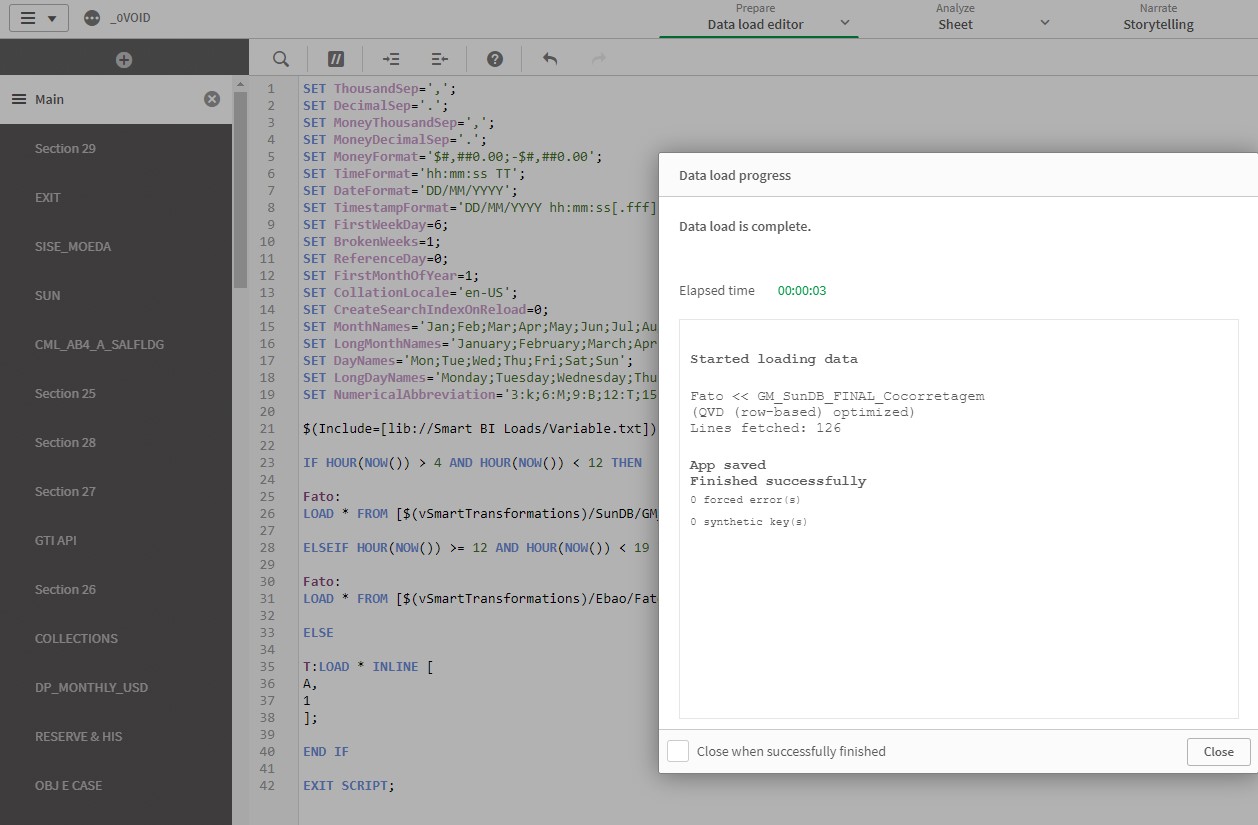Viewport: 1258px width, 825px height.
Task: Click the sections list scrollbar
Action: coord(240,190)
